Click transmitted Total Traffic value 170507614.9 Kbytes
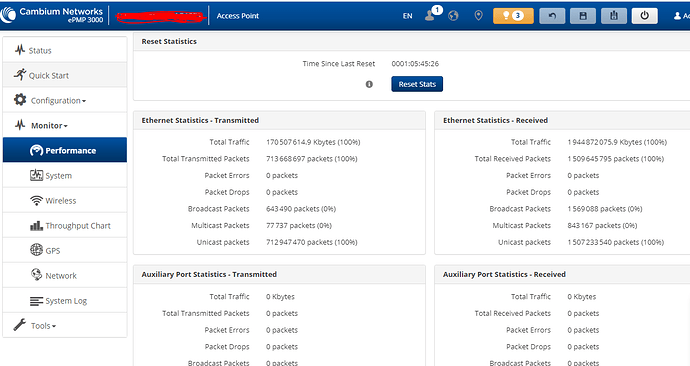 (313, 142)
